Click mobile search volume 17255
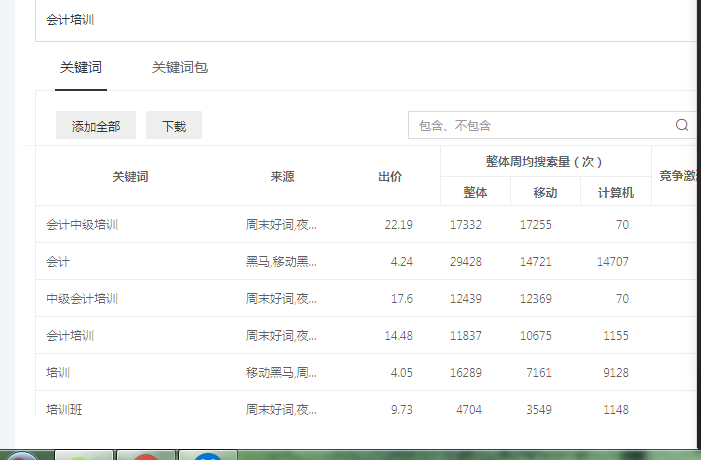 click(x=536, y=224)
